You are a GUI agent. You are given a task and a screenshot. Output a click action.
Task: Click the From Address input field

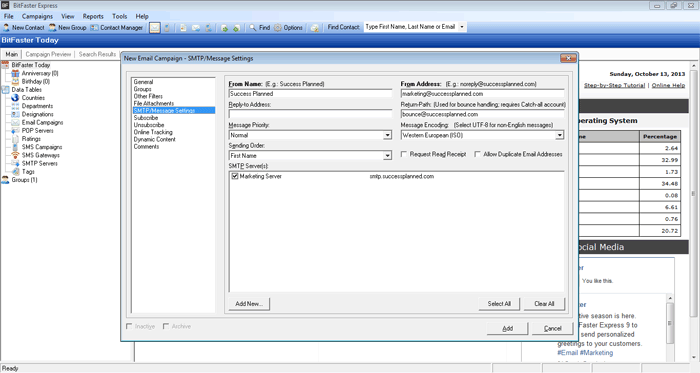(482, 94)
